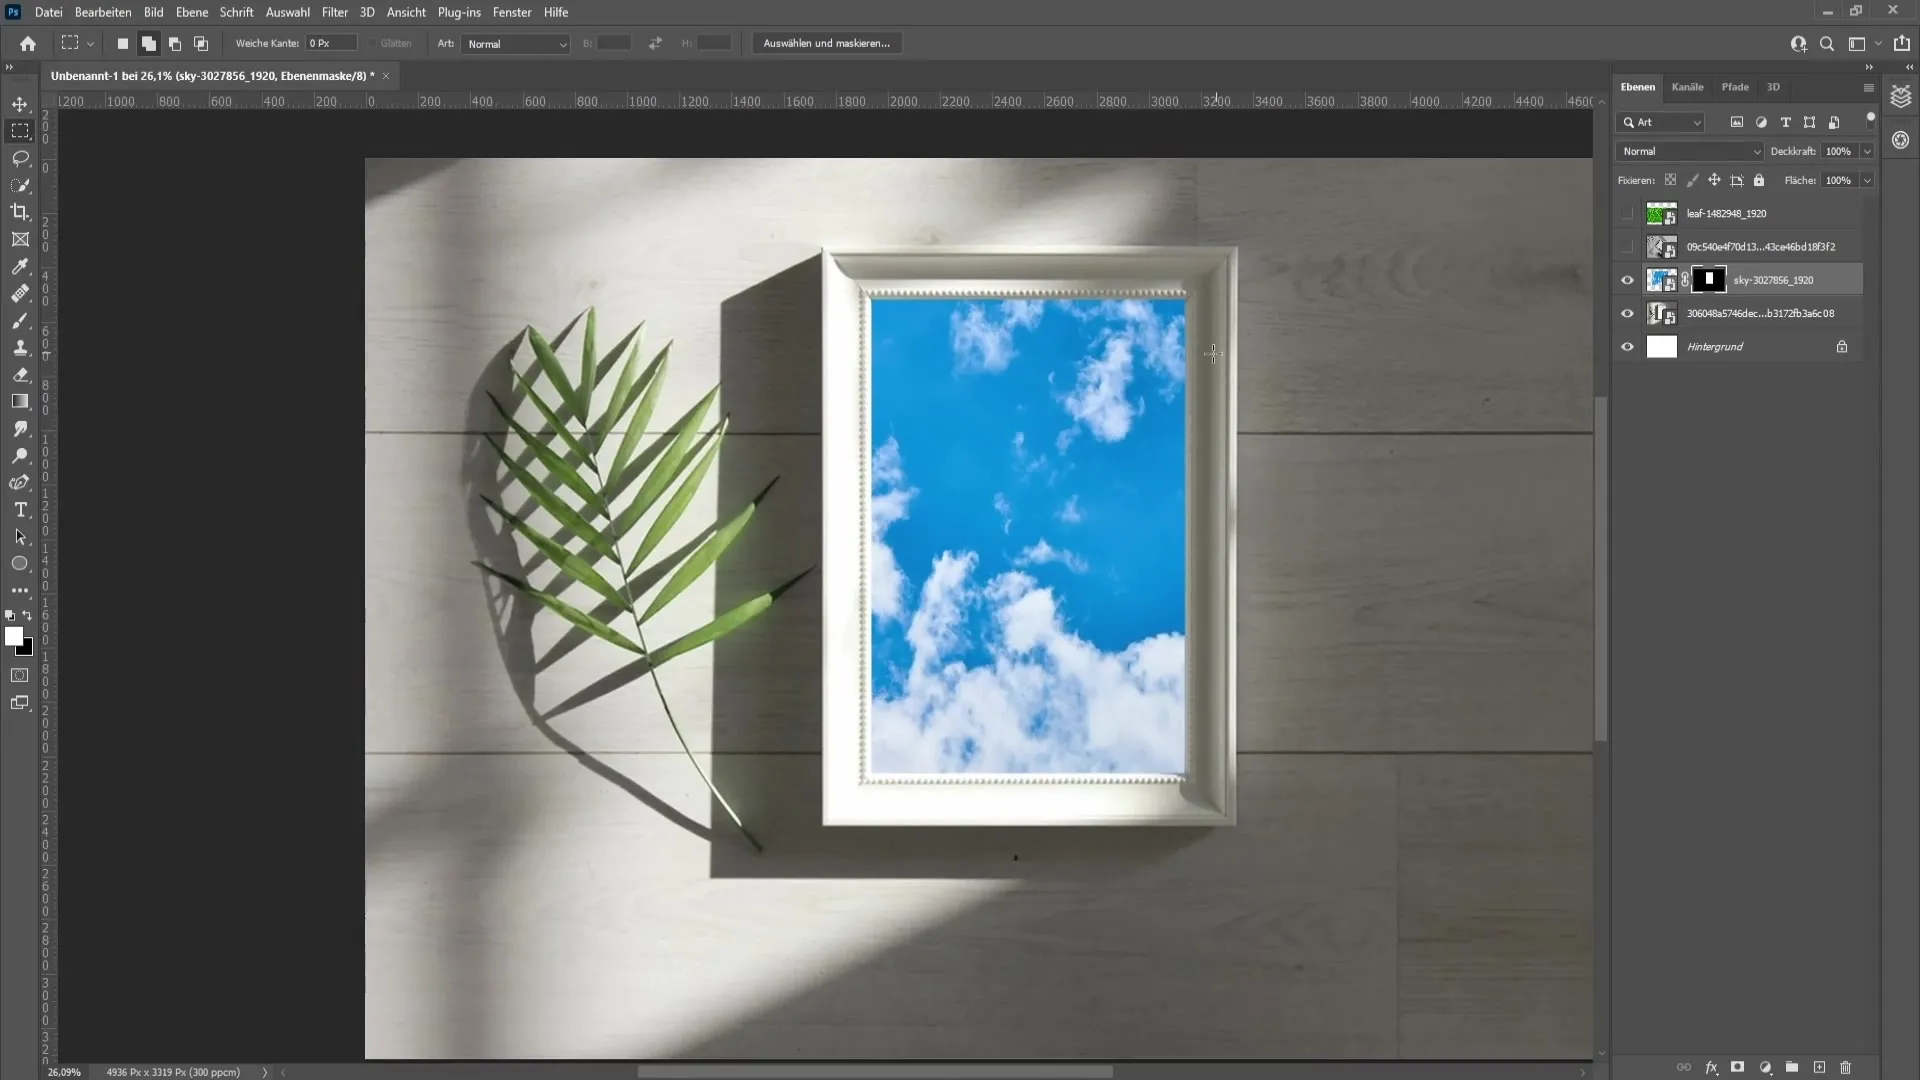The width and height of the screenshot is (1920, 1080).
Task: Click the Zoom tool icon
Action: point(20,456)
